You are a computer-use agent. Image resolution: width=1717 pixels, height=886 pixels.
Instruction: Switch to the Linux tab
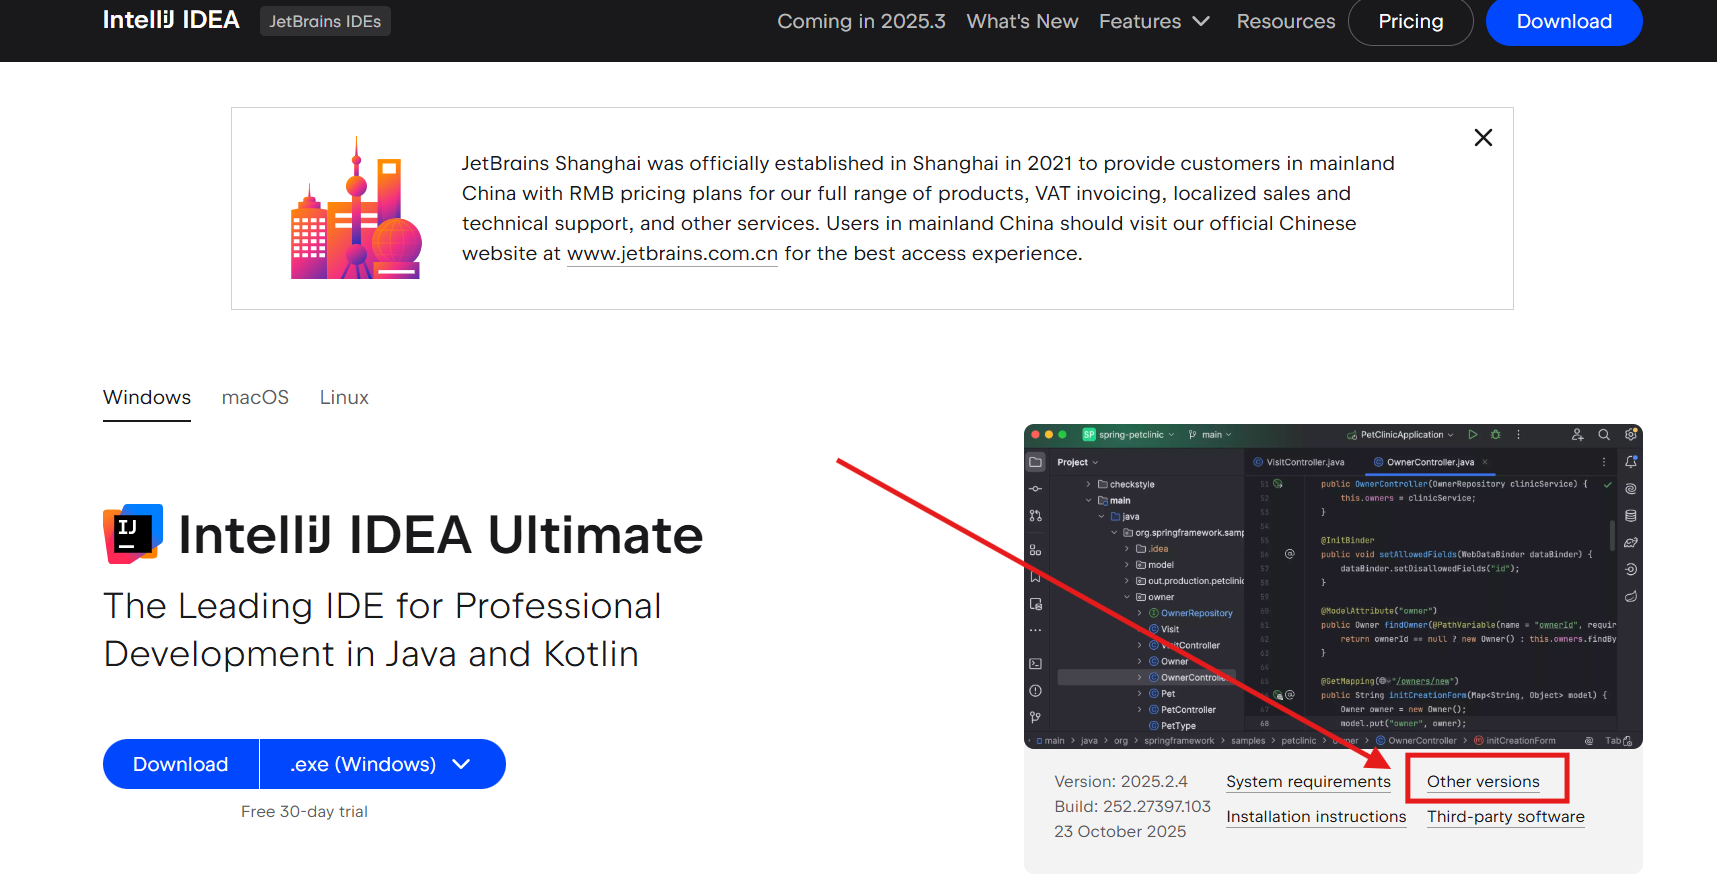344,398
